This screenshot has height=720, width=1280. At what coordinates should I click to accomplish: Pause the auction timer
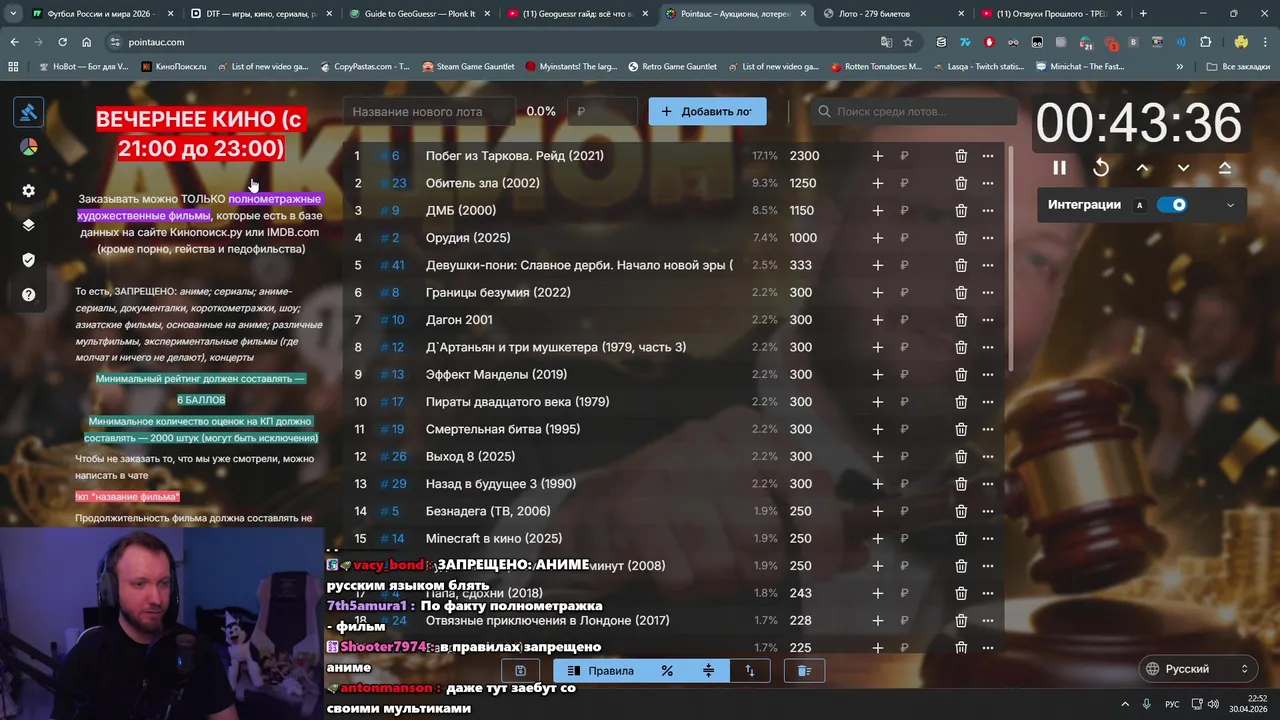pos(1059,168)
